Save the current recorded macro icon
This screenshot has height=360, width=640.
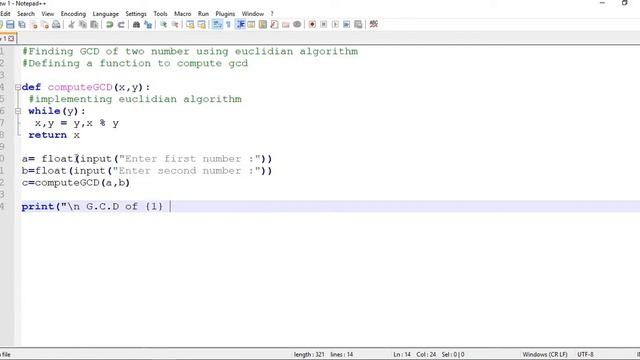tap(358, 24)
